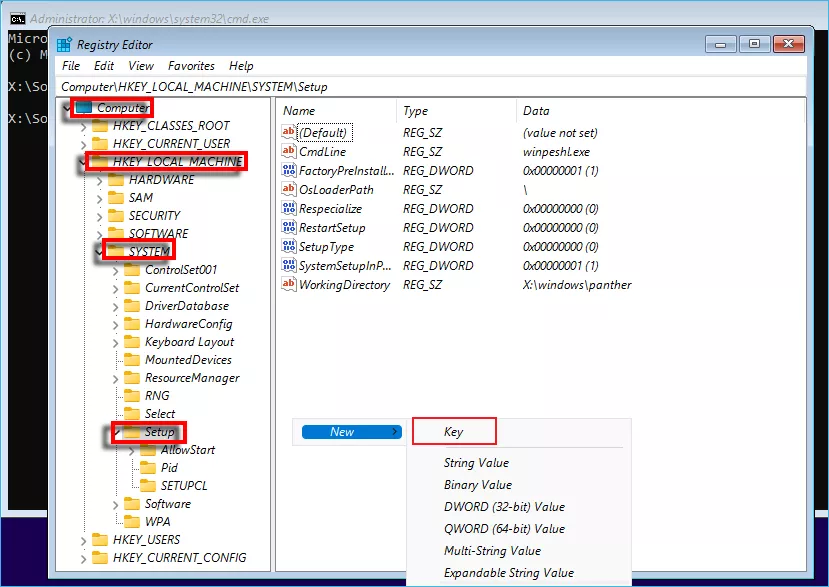The height and width of the screenshot is (587, 829).
Task: Expand the ControlSet001 key arrow
Action: [x=116, y=271]
